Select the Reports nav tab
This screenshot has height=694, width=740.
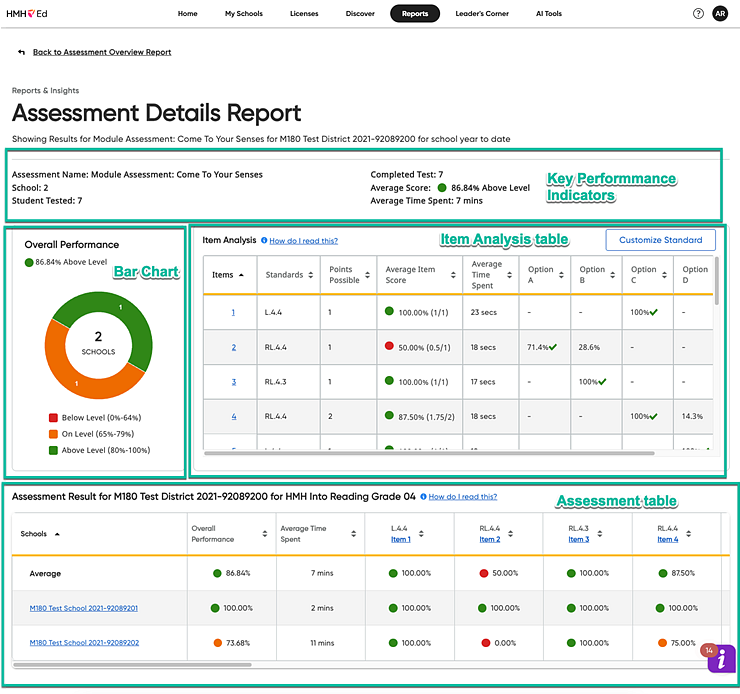coord(415,14)
